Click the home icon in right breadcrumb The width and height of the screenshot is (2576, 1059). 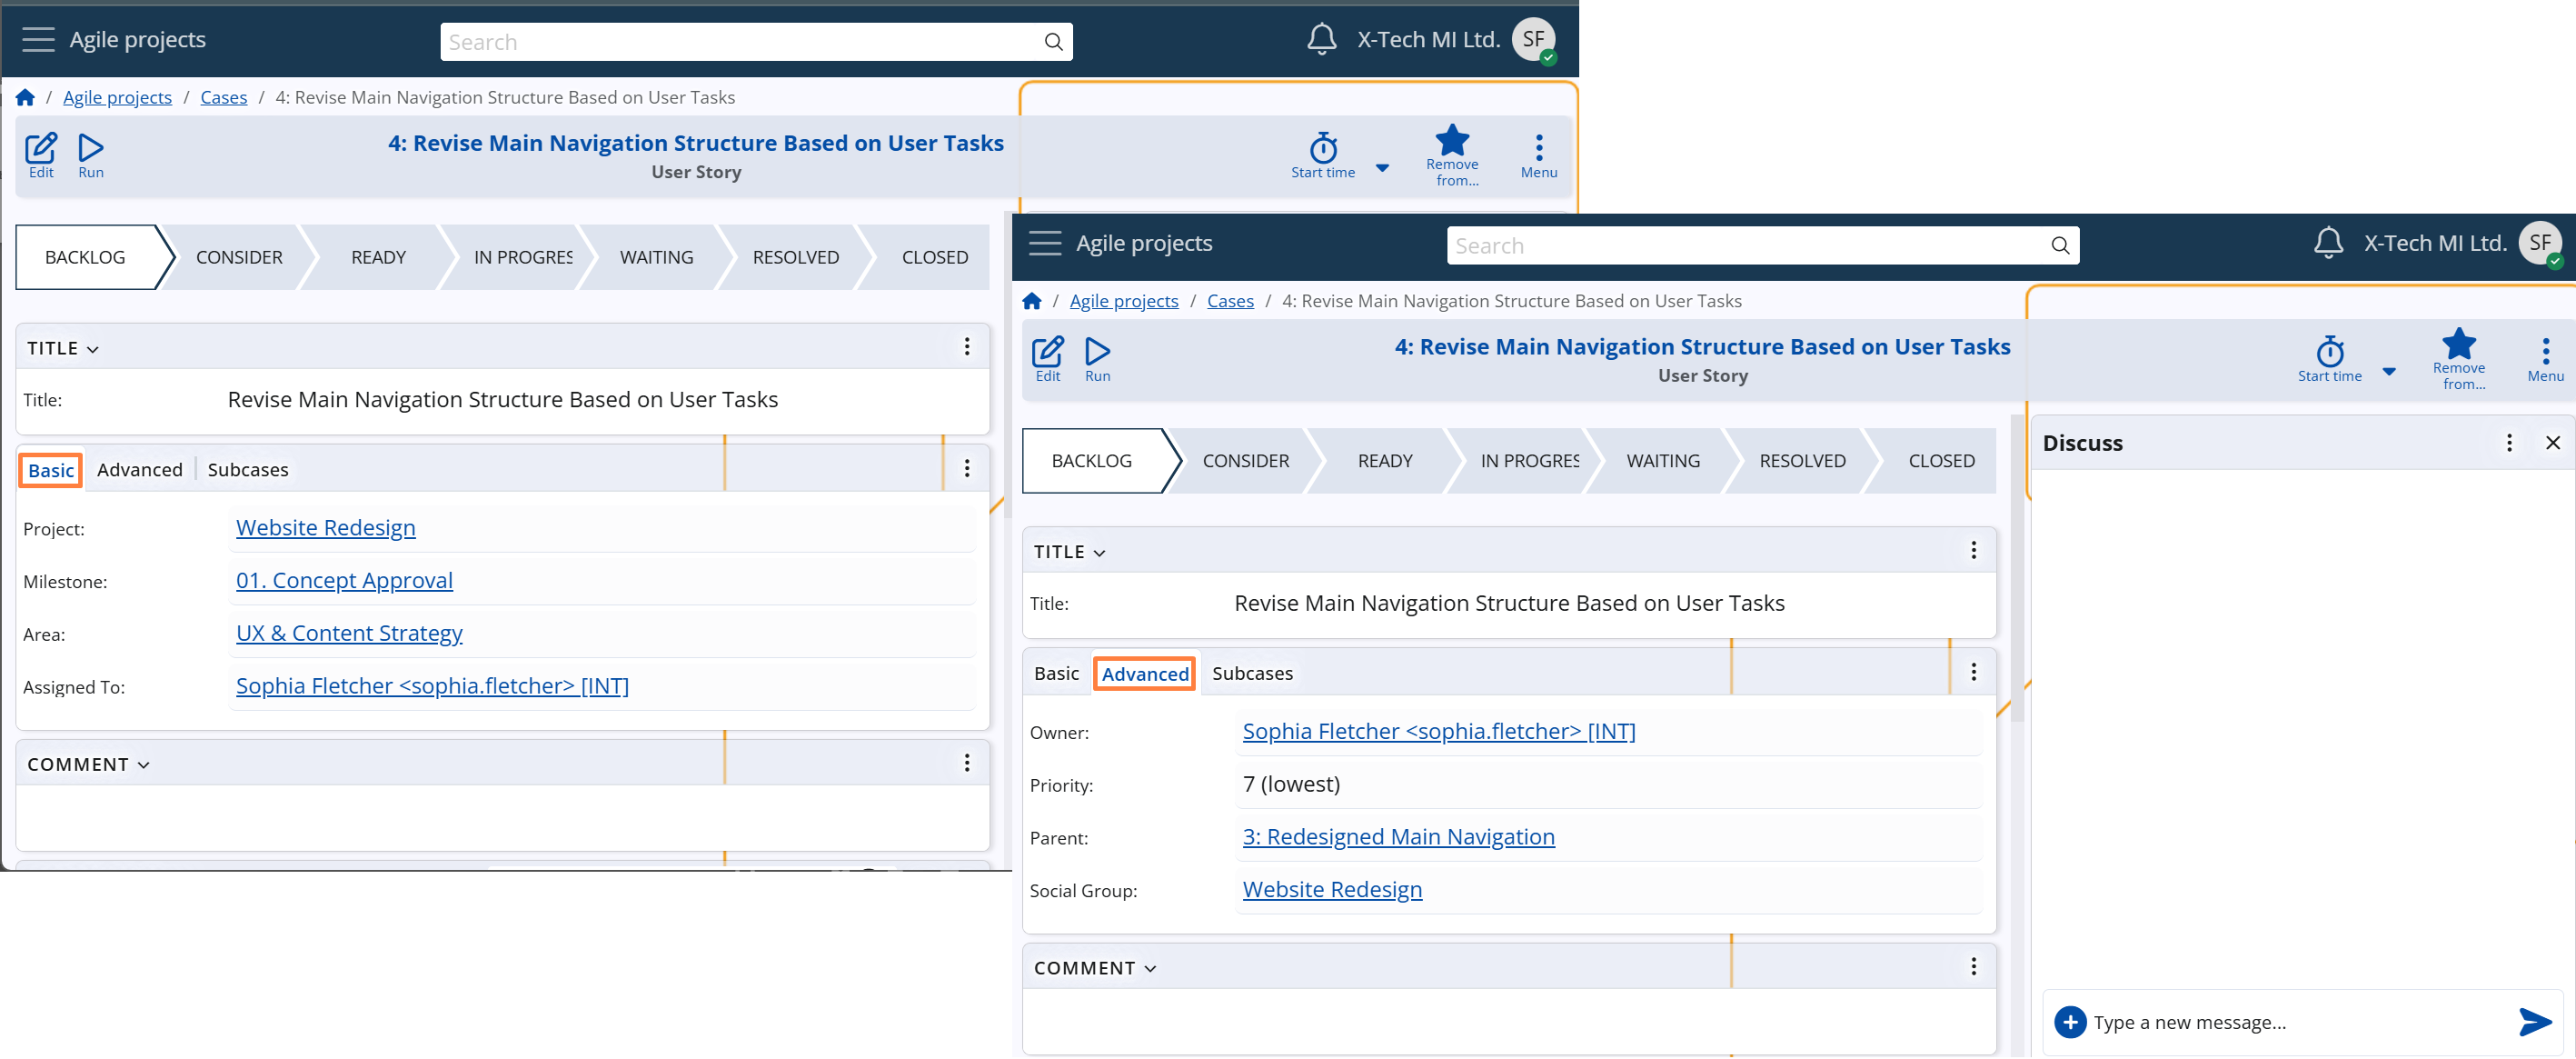click(1032, 301)
